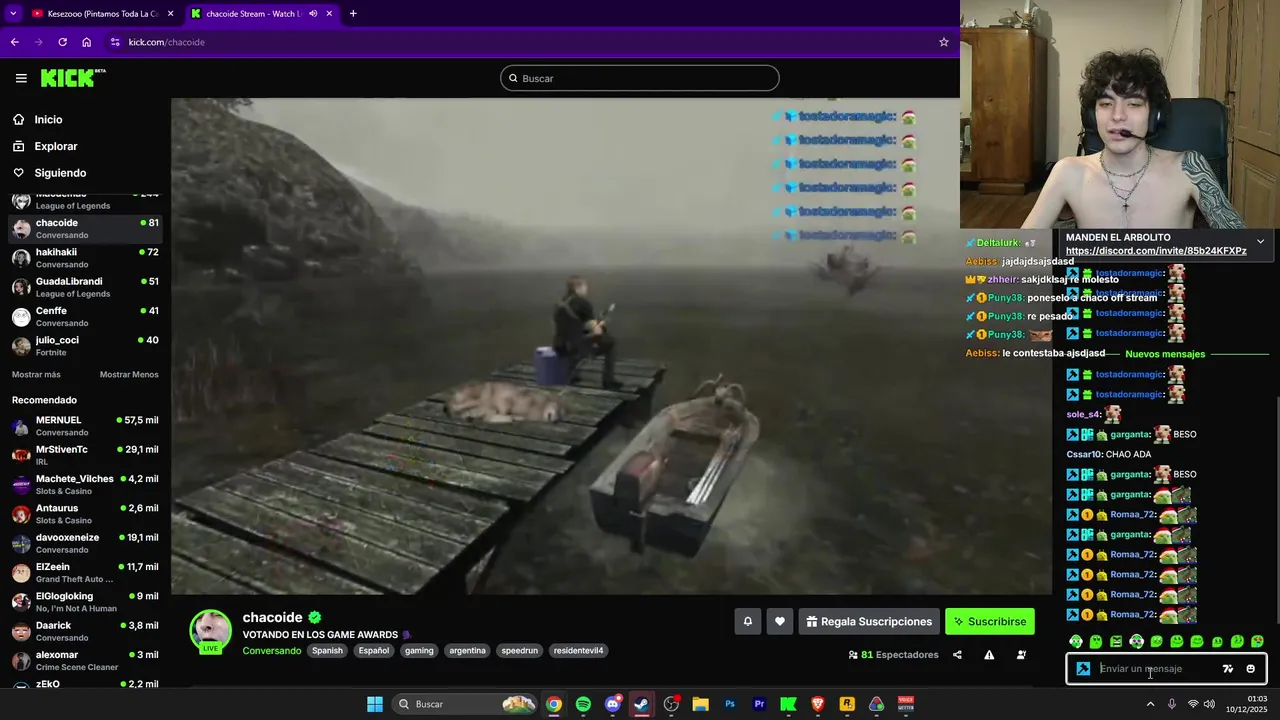Mute the chacoide Stream tab audio
1280x720 pixels.
(x=313, y=13)
